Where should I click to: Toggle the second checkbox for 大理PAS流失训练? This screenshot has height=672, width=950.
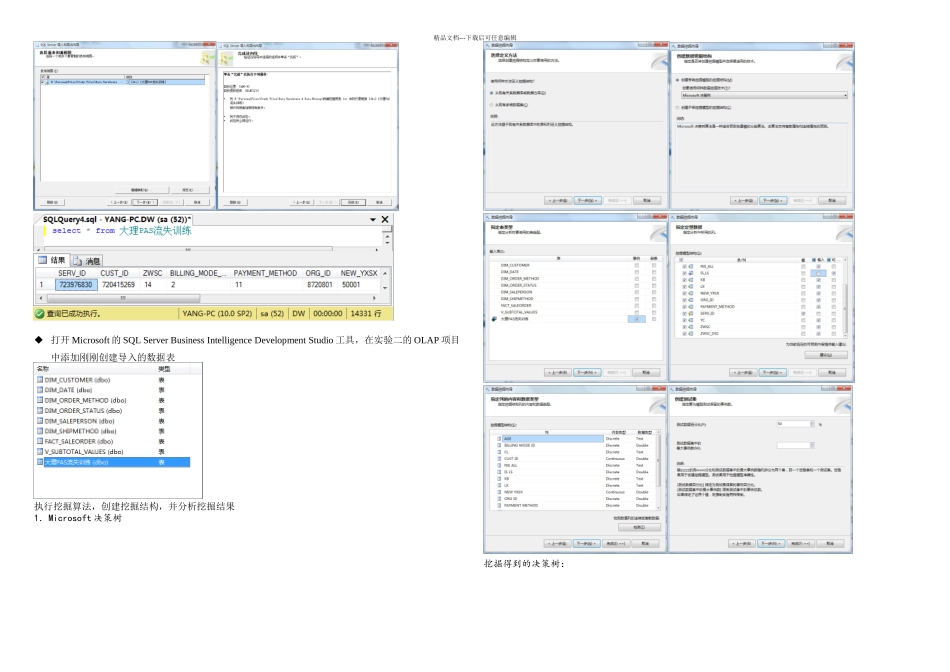[x=654, y=319]
